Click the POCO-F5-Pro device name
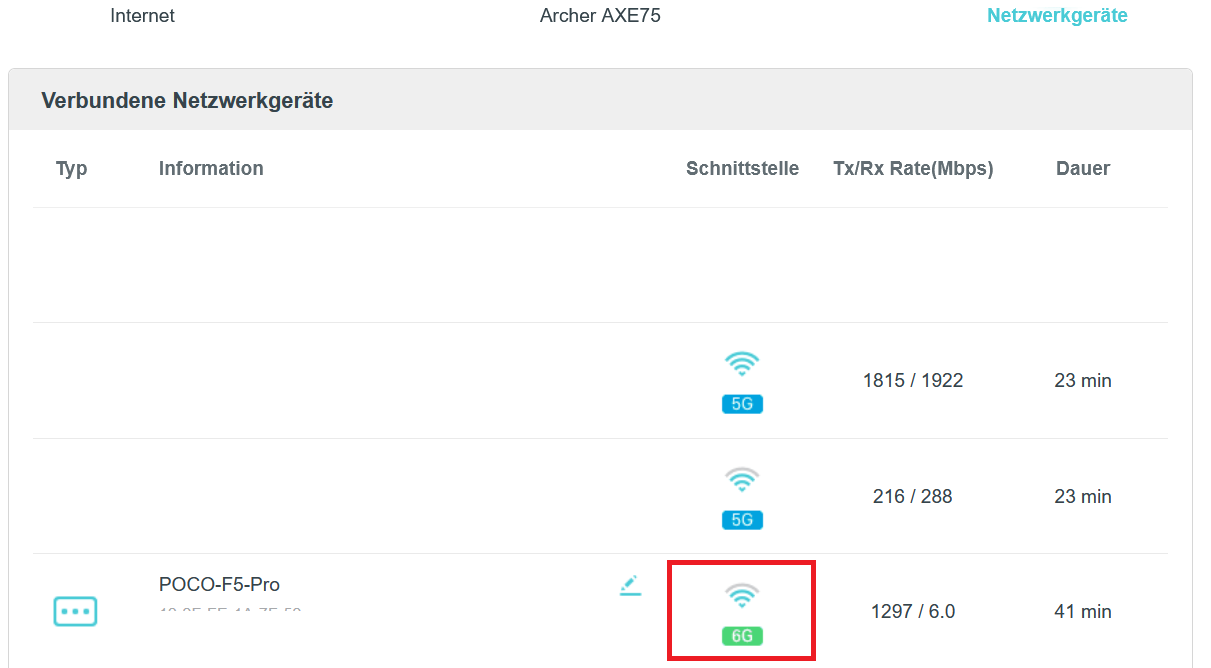The height and width of the screenshot is (668, 1211). (x=219, y=584)
